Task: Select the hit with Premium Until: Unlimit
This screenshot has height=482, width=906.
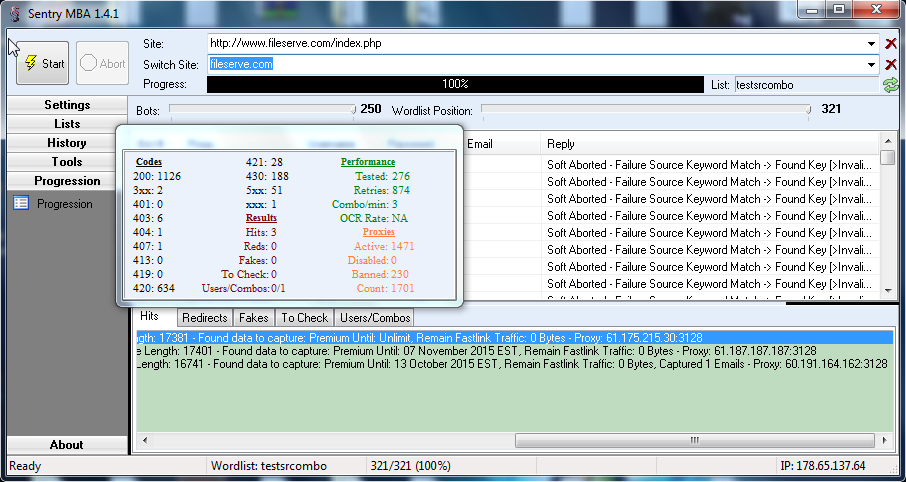Action: click(x=514, y=338)
